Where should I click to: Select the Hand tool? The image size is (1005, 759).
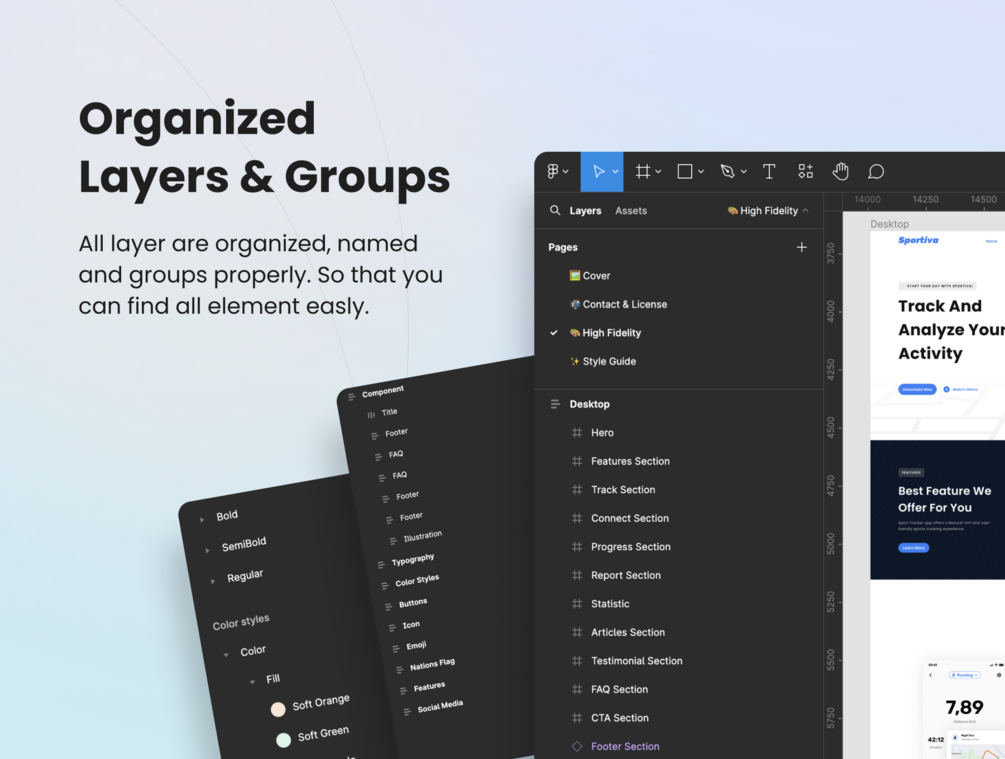tap(840, 171)
